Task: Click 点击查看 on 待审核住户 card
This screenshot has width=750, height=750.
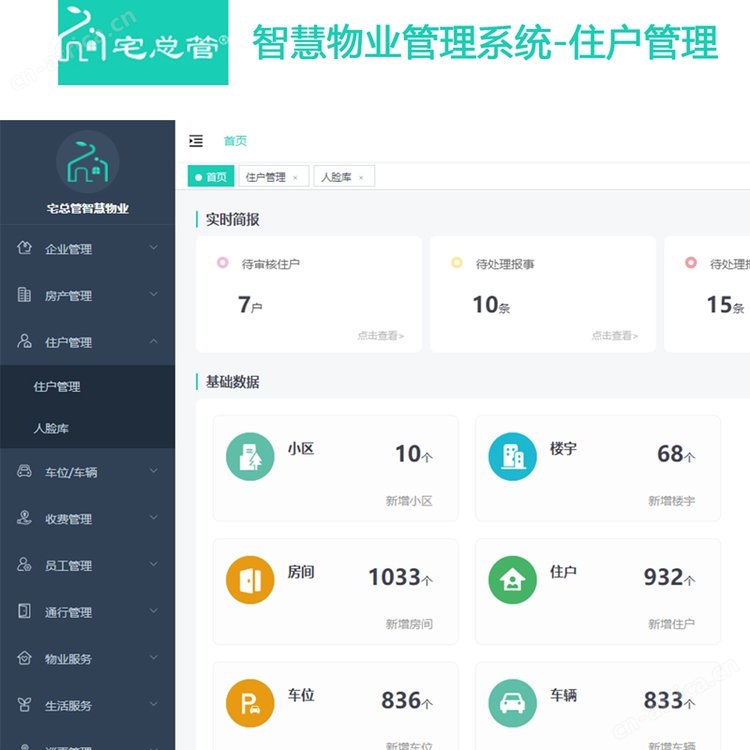Action: pos(381,336)
